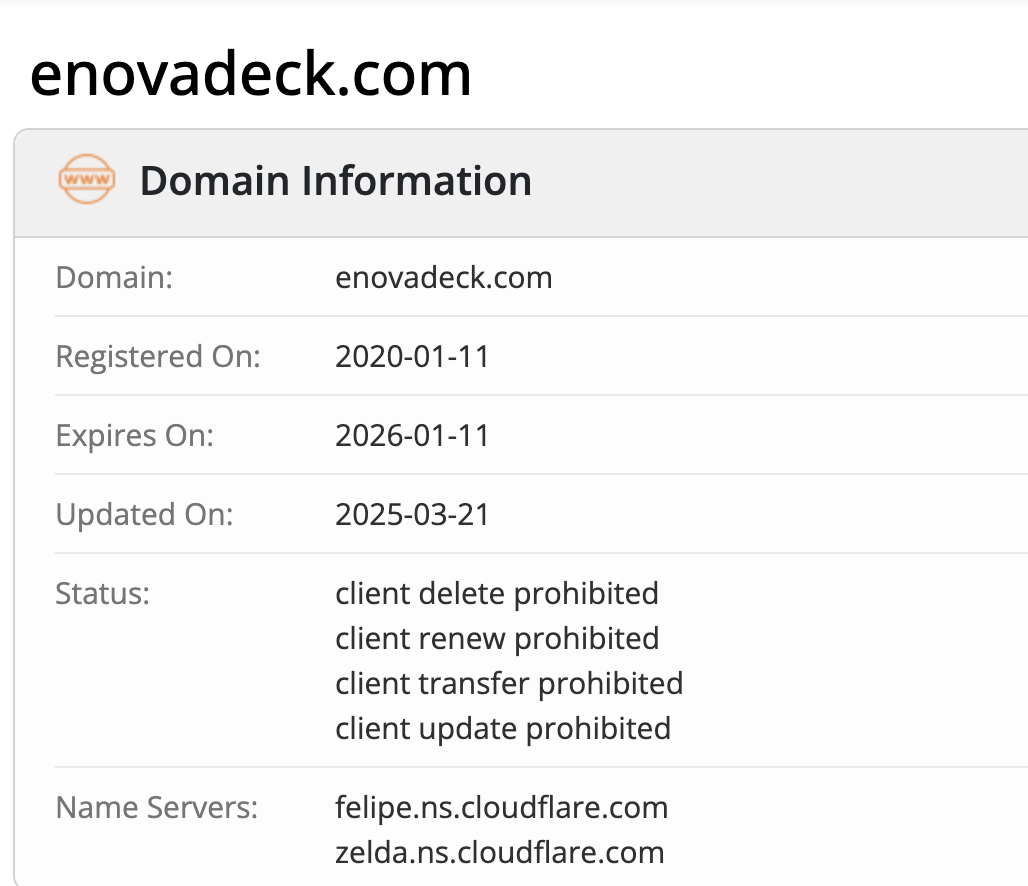Click the Name Servers: label
Screen dimensions: 1028x886
point(157,807)
